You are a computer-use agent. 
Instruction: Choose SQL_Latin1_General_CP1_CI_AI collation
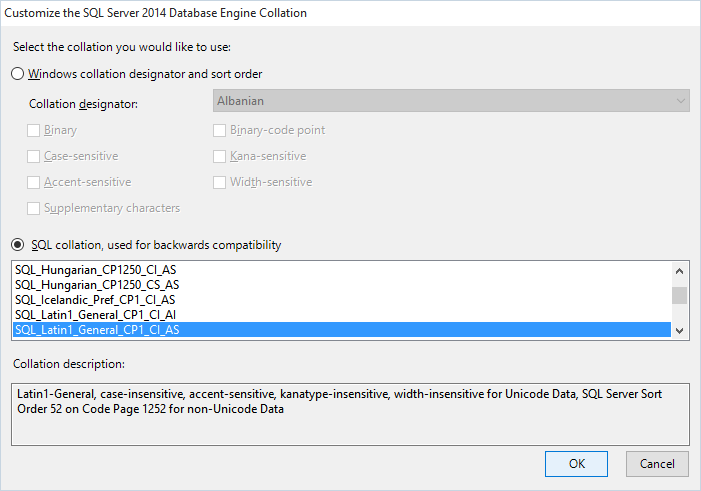point(342,315)
